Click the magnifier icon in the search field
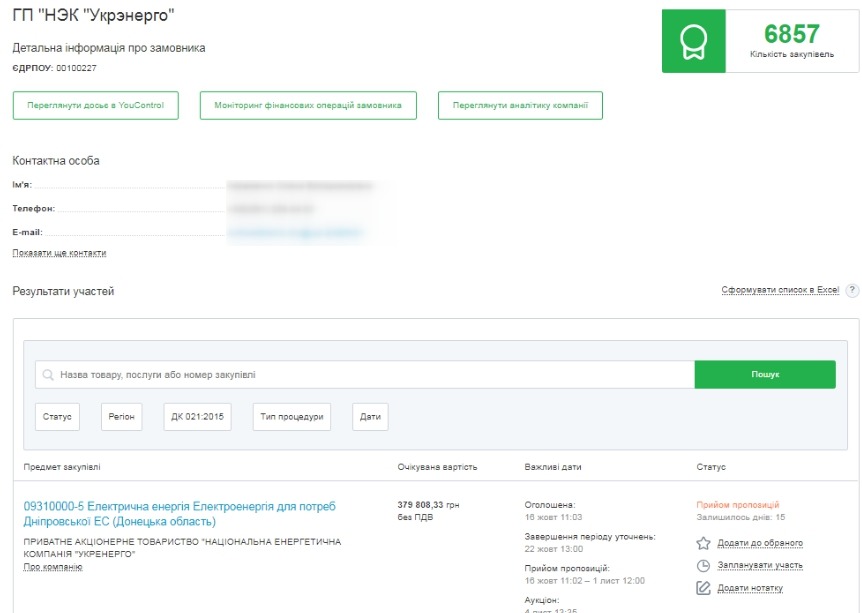 coord(48,375)
